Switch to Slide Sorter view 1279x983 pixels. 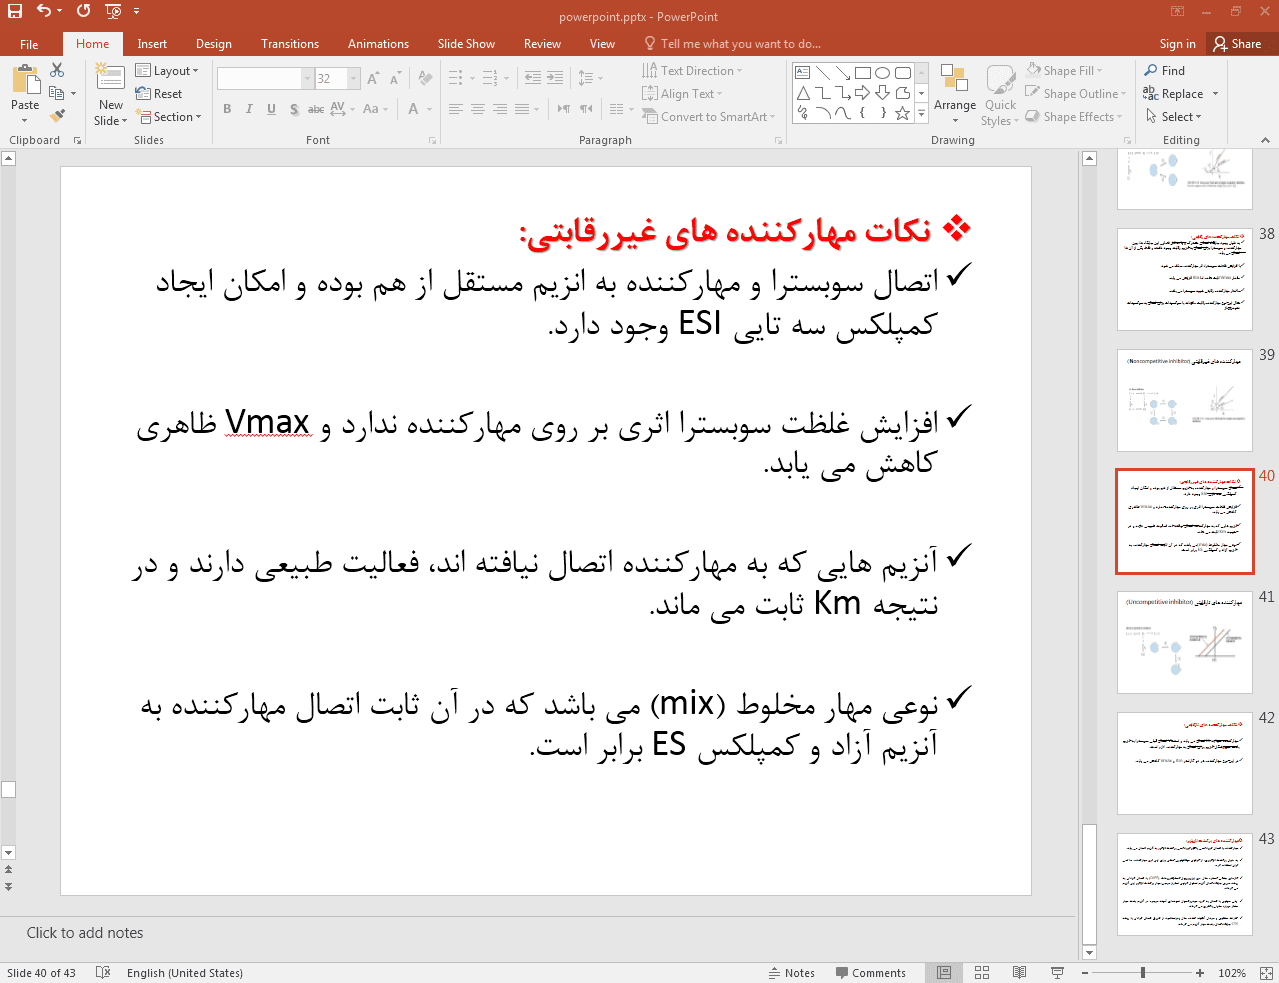(982, 973)
